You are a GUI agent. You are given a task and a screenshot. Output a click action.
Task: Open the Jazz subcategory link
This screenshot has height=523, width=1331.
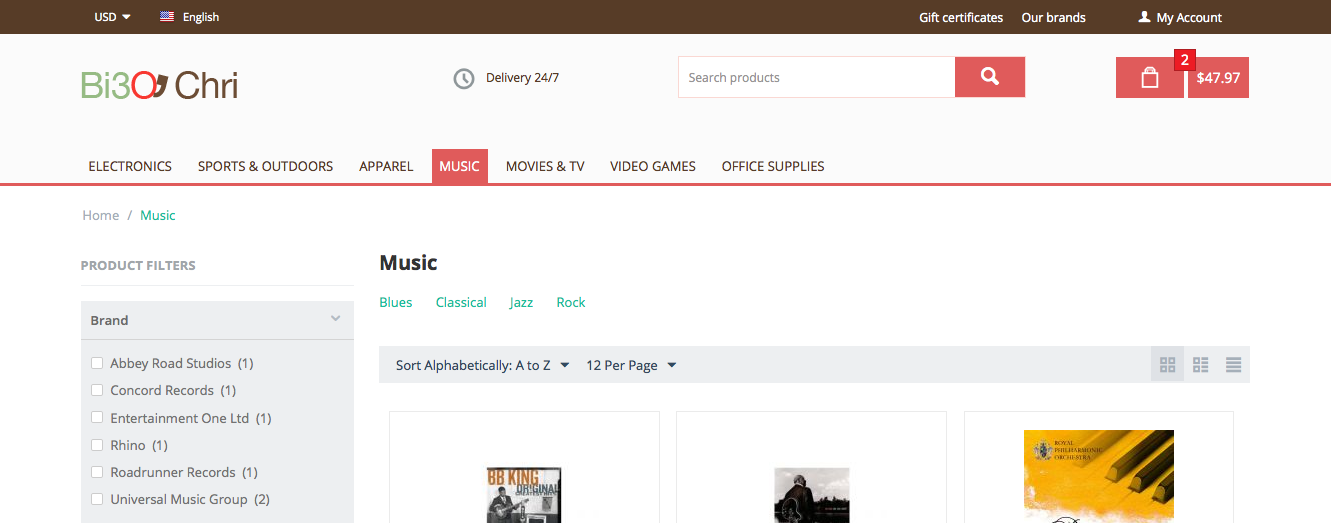coord(521,302)
